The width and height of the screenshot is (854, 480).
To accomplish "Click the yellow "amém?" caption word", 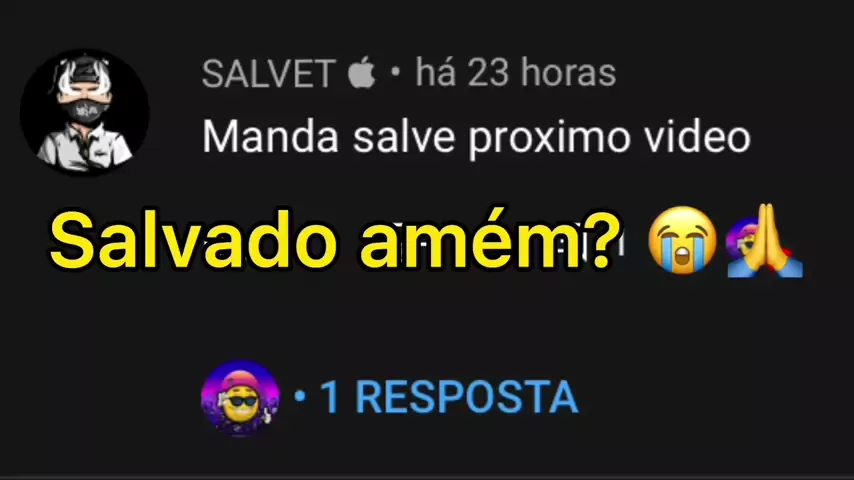I will (490, 240).
